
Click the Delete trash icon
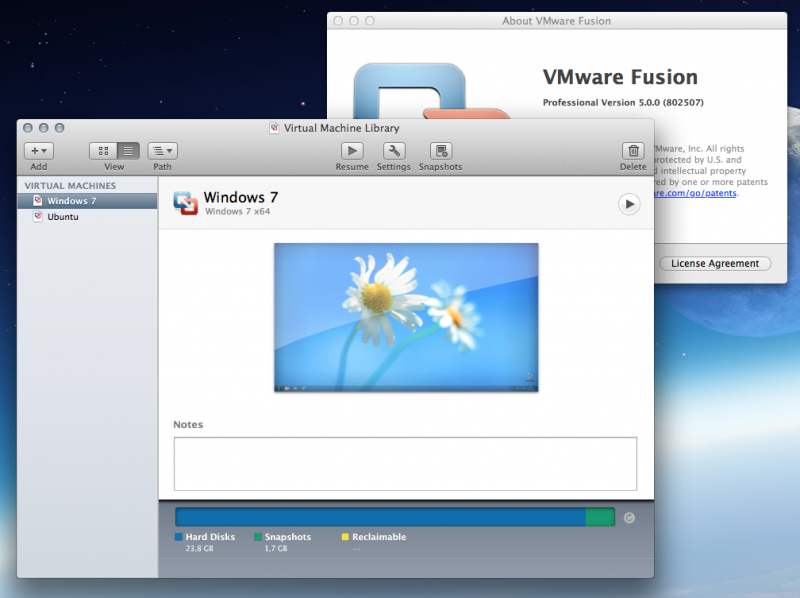coord(633,151)
